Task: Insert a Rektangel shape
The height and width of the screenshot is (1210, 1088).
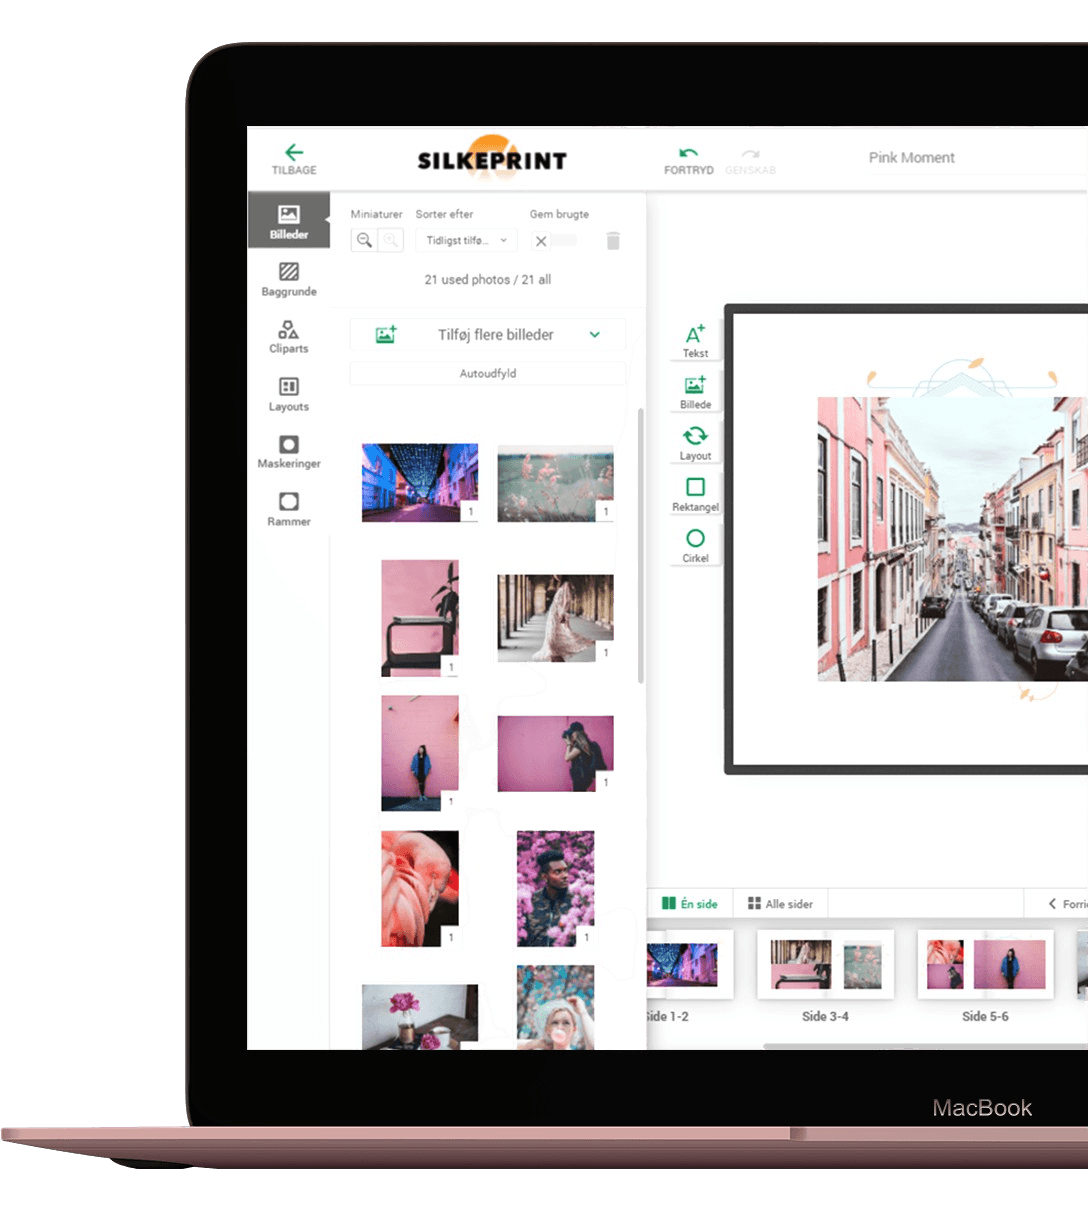Action: click(695, 494)
